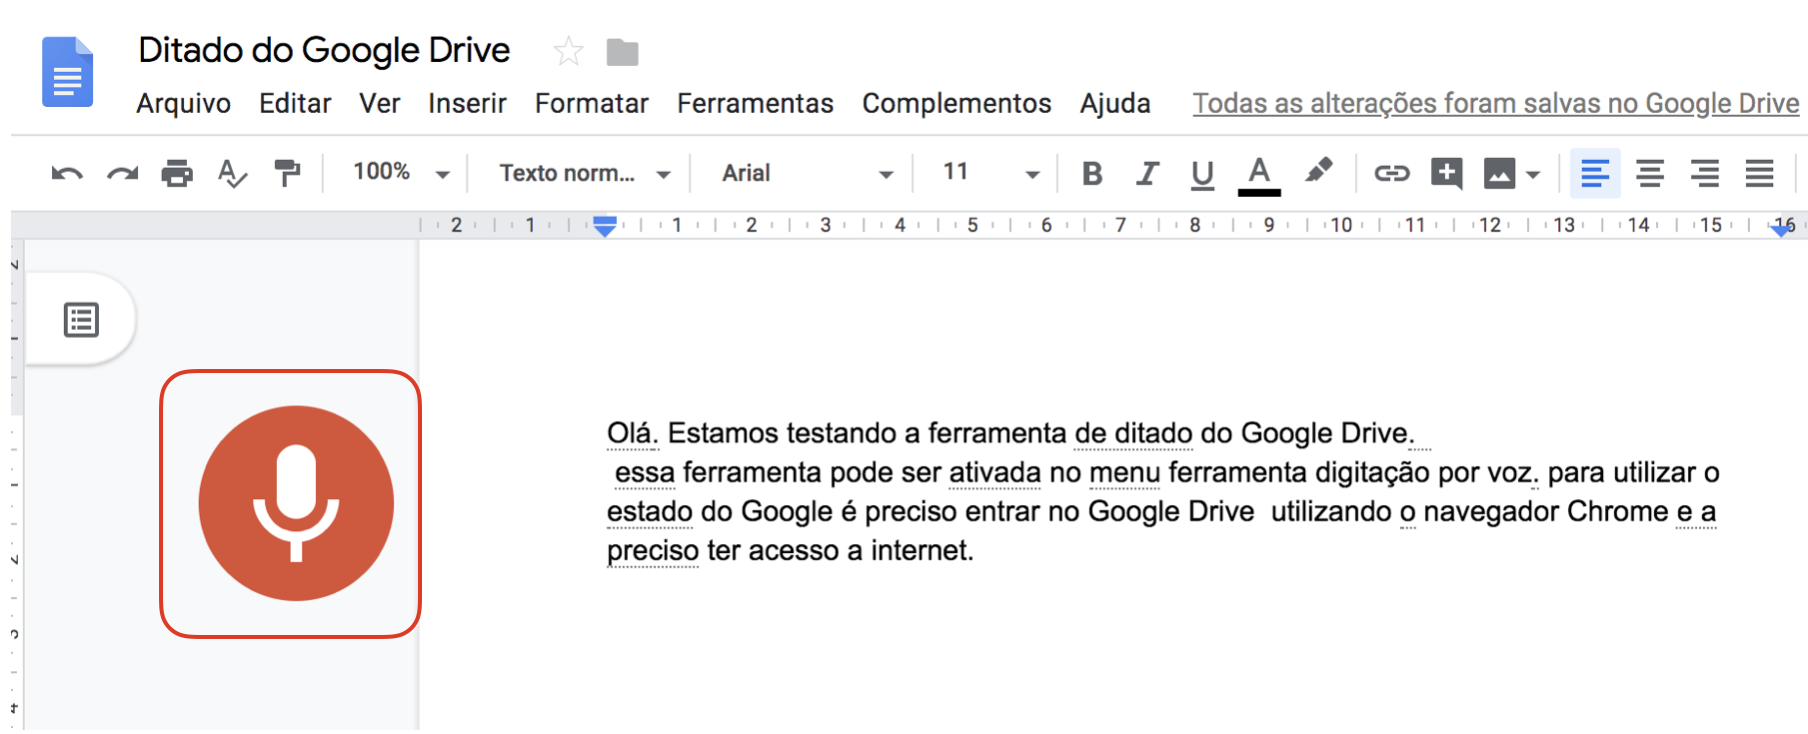Open the move-to-folder icon
Screen dimensions: 1808x734
(622, 52)
